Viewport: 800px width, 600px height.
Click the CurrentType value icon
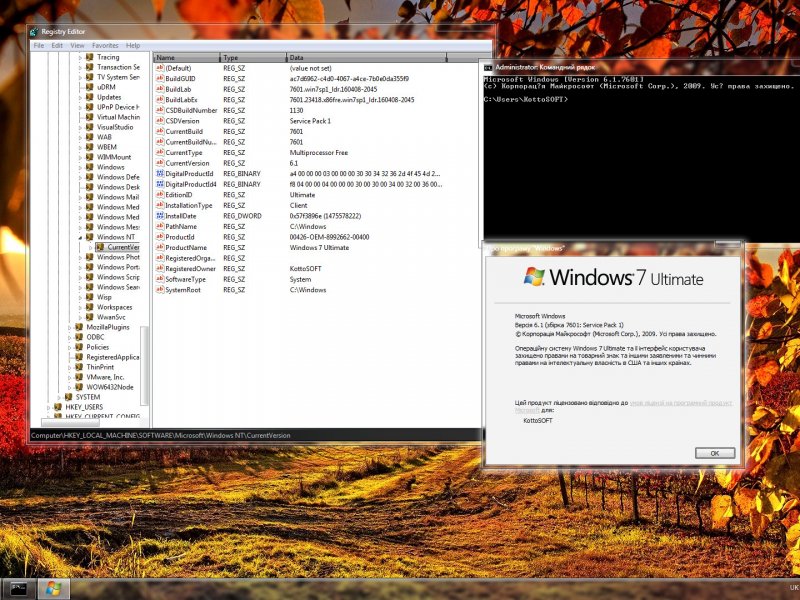tap(160, 153)
